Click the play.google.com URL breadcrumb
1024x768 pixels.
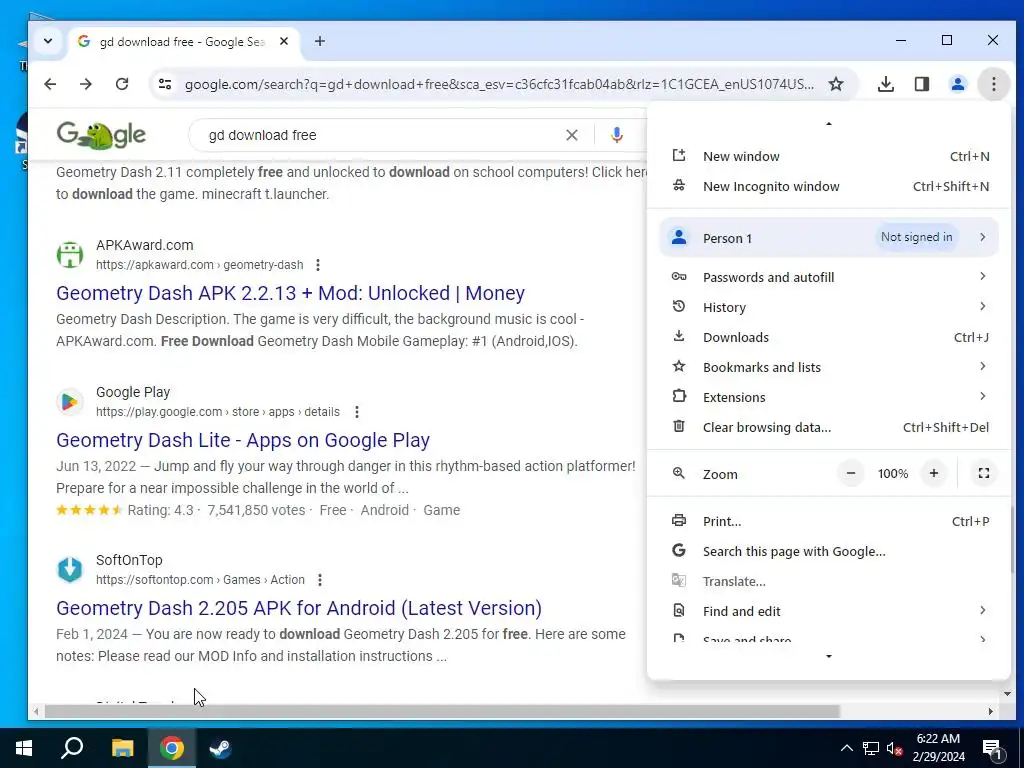(217, 412)
